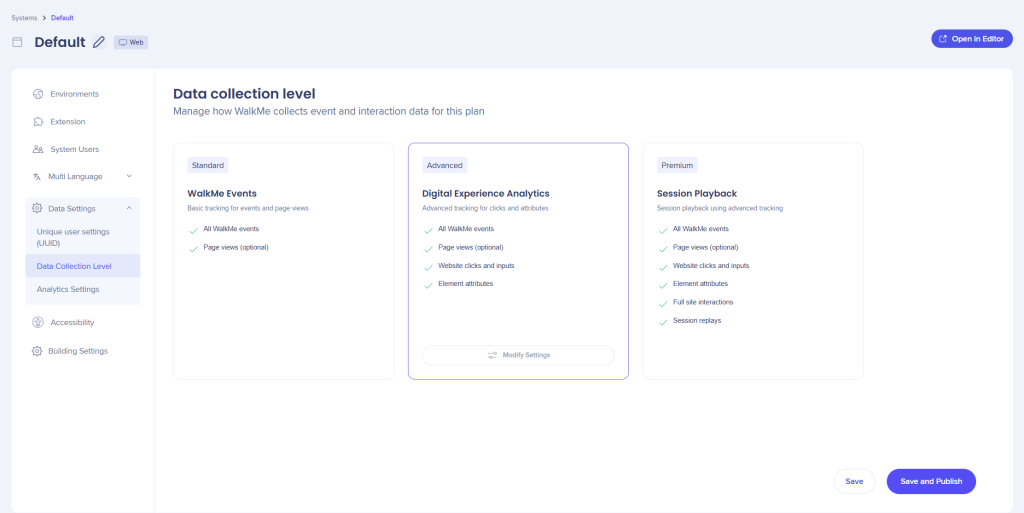Click the system icon left of Default title
Screen dimensions: 1024x513
(x=17, y=42)
